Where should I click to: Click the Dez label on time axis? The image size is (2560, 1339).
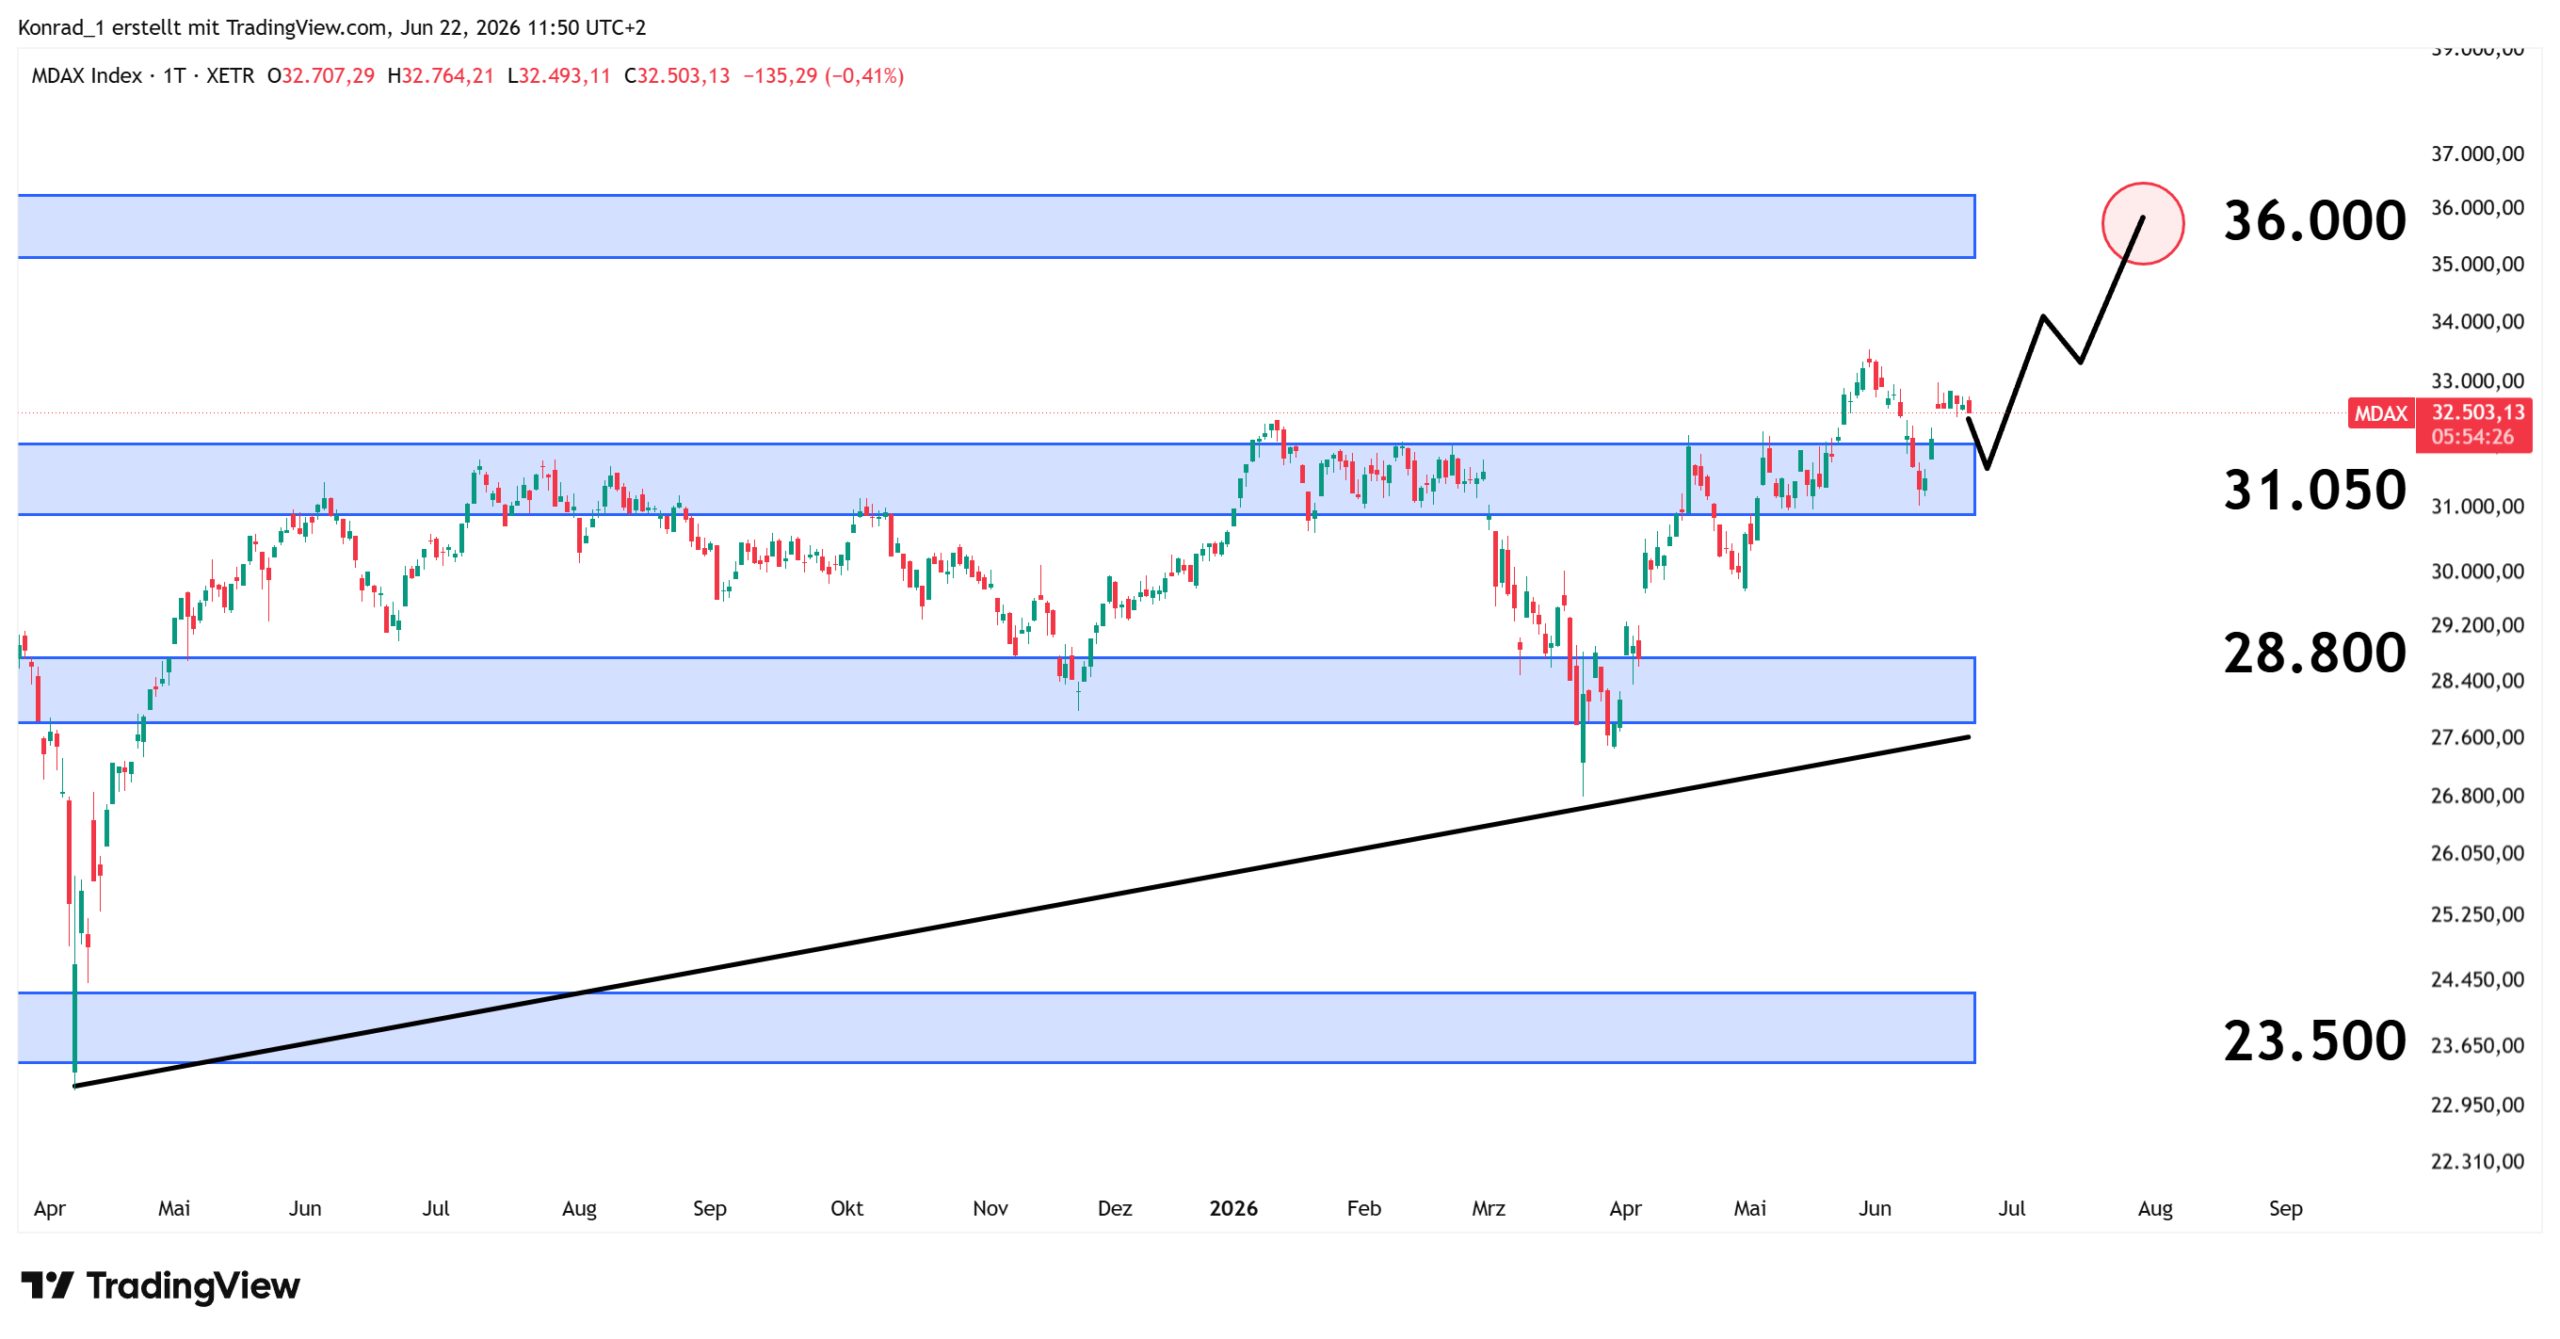pyautogui.click(x=1114, y=1208)
